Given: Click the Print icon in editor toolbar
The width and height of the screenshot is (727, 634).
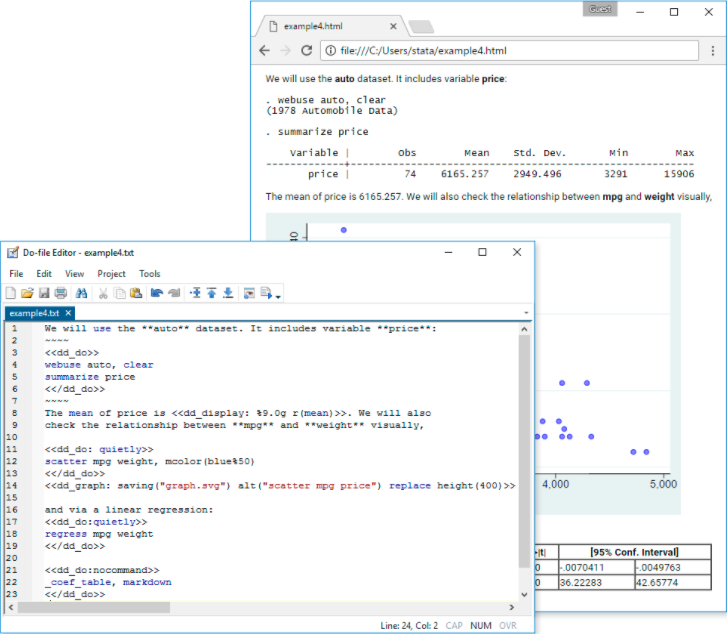Looking at the screenshot, I should (60, 293).
